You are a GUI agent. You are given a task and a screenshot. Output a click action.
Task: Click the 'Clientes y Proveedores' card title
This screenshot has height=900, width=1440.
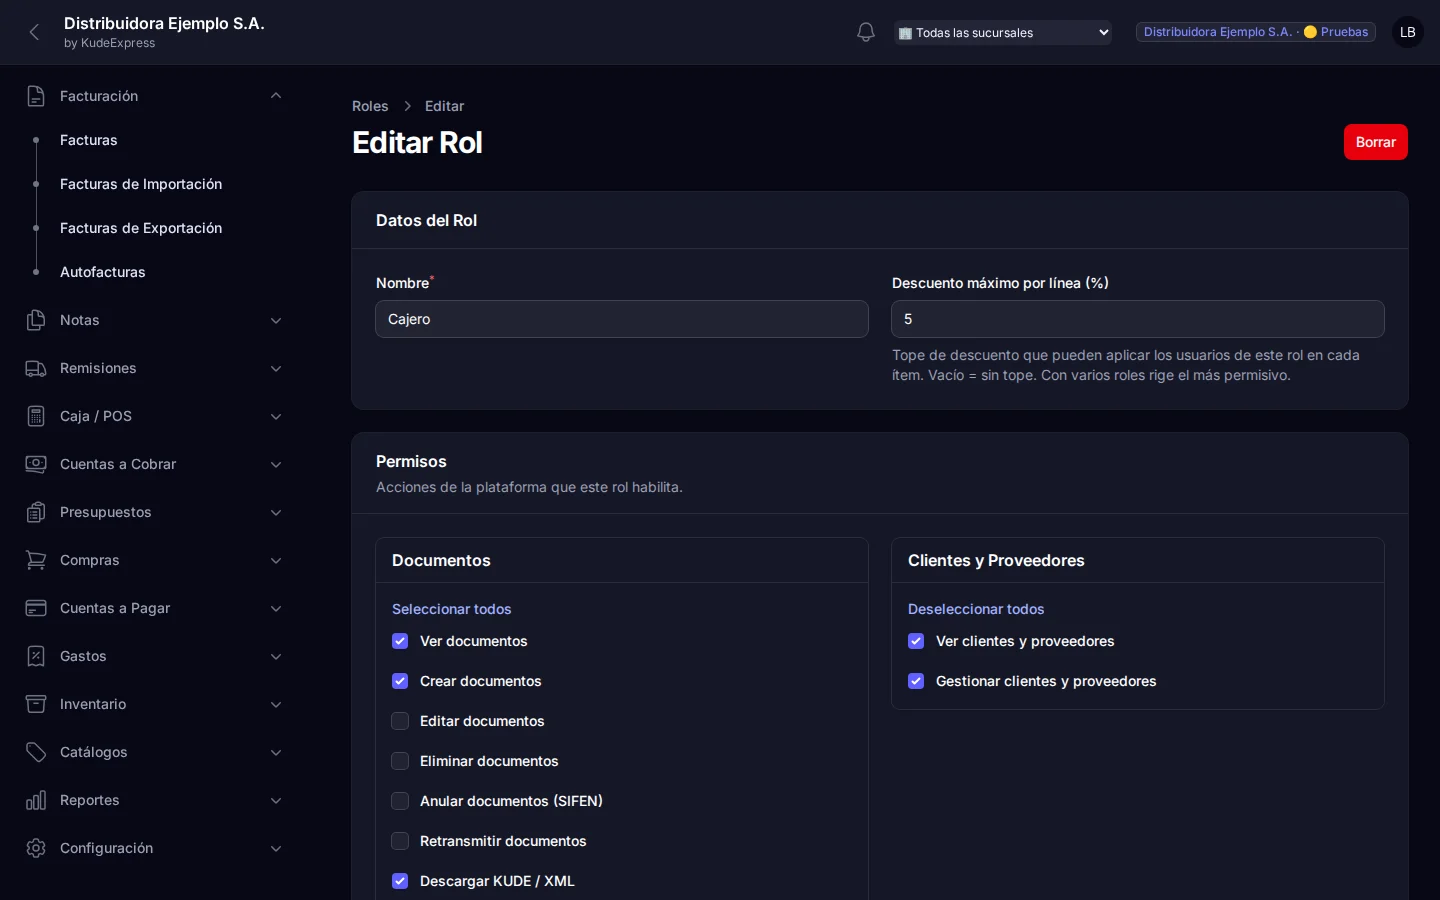996,560
